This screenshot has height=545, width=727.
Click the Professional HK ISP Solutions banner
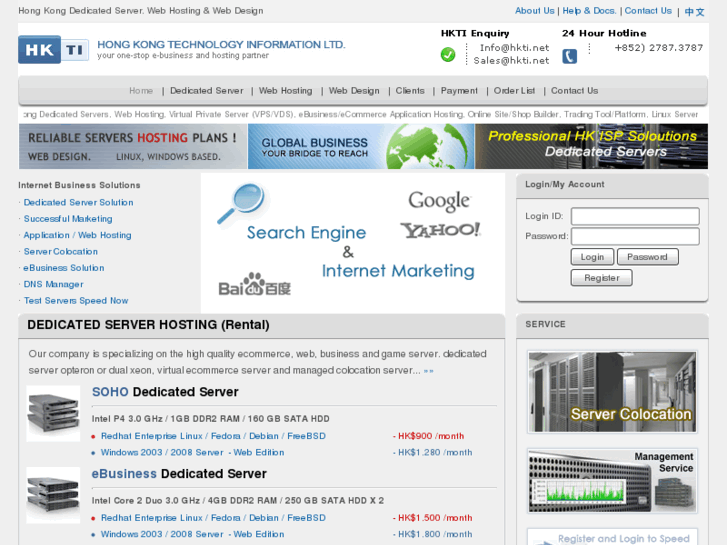coord(592,146)
